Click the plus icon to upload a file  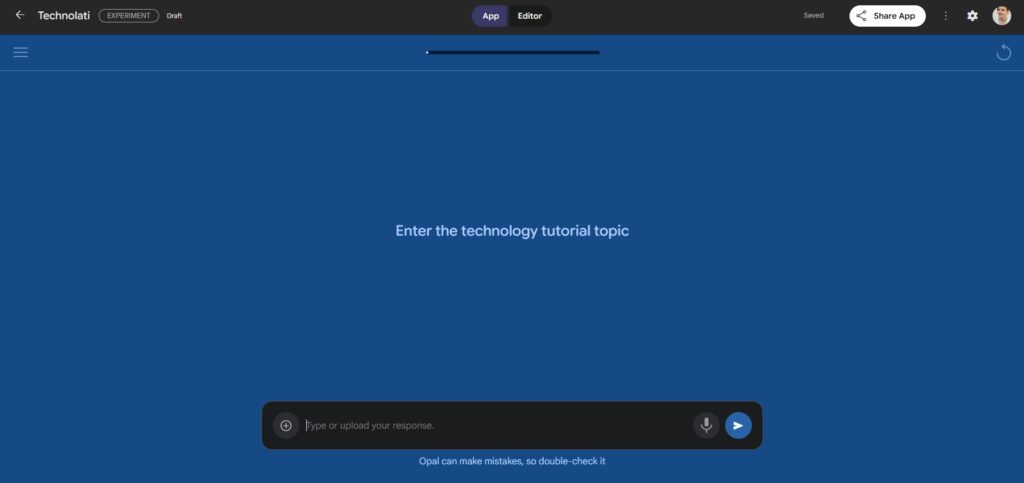click(x=286, y=425)
